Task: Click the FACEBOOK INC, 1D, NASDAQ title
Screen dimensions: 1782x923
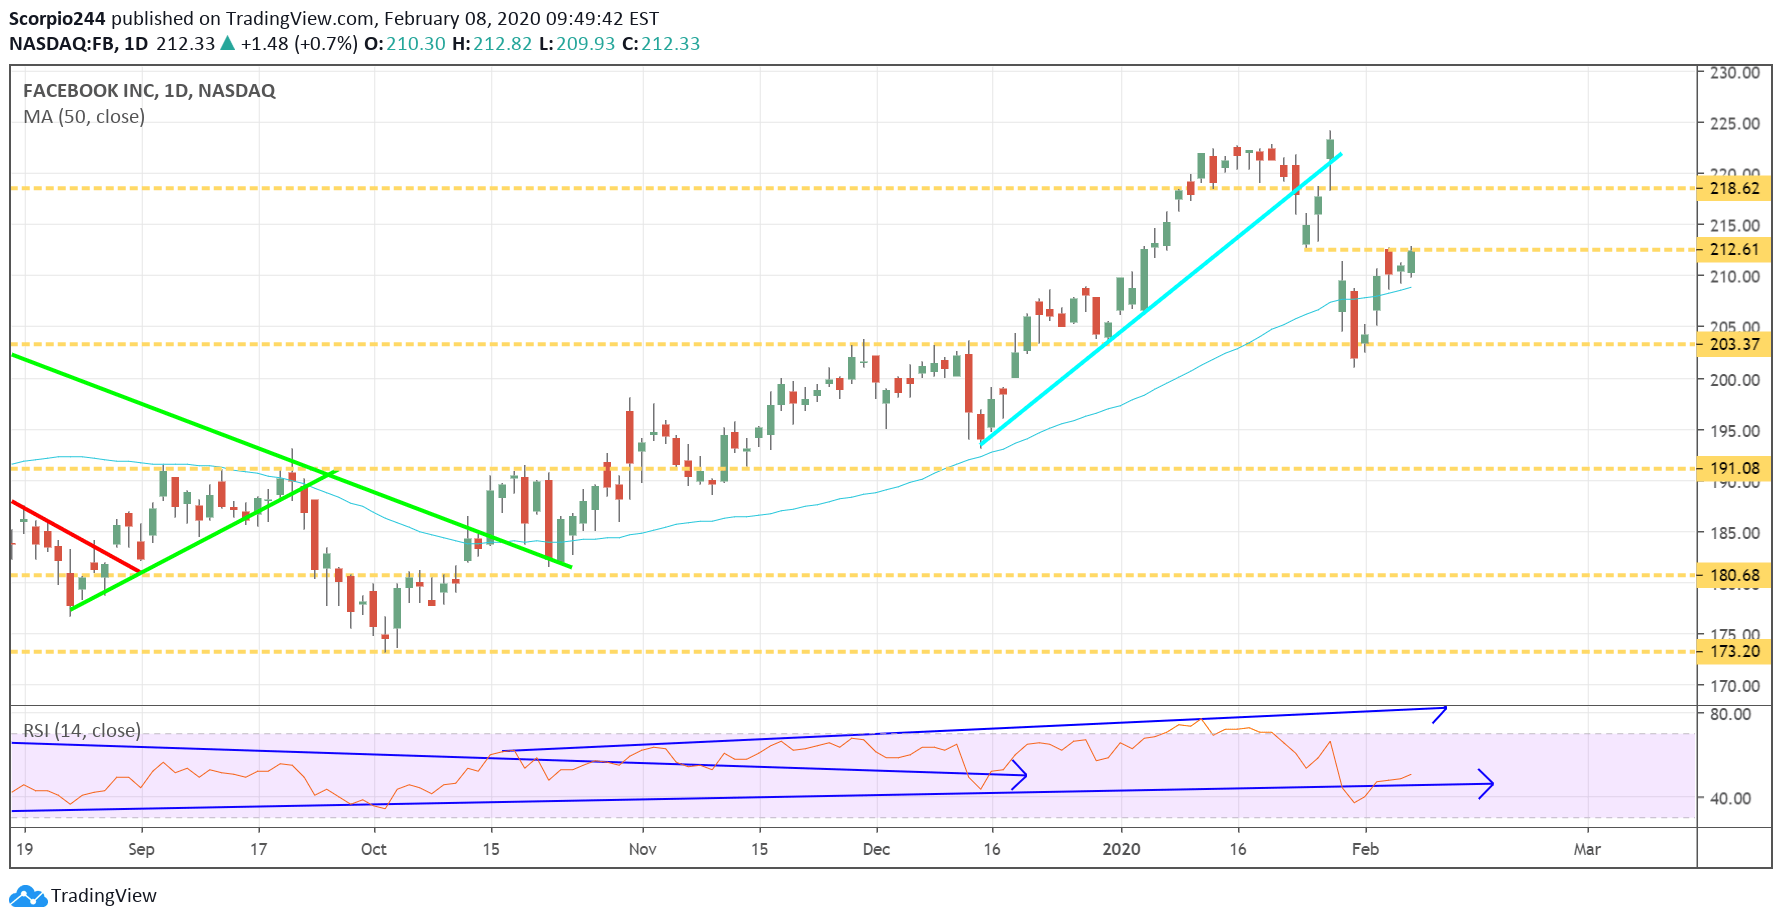Action: tap(149, 90)
